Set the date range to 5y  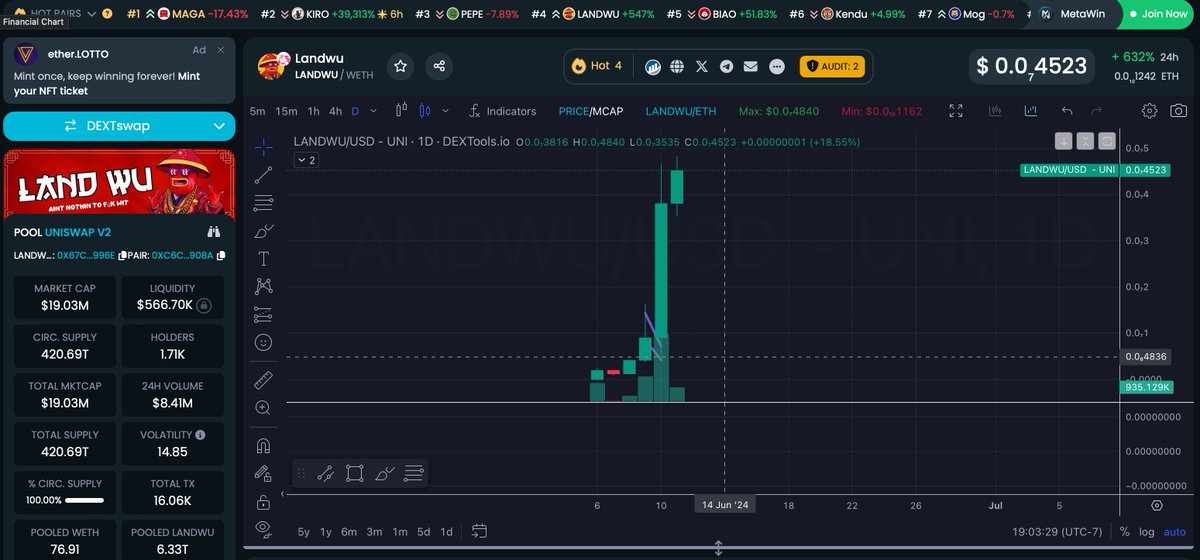tap(304, 532)
